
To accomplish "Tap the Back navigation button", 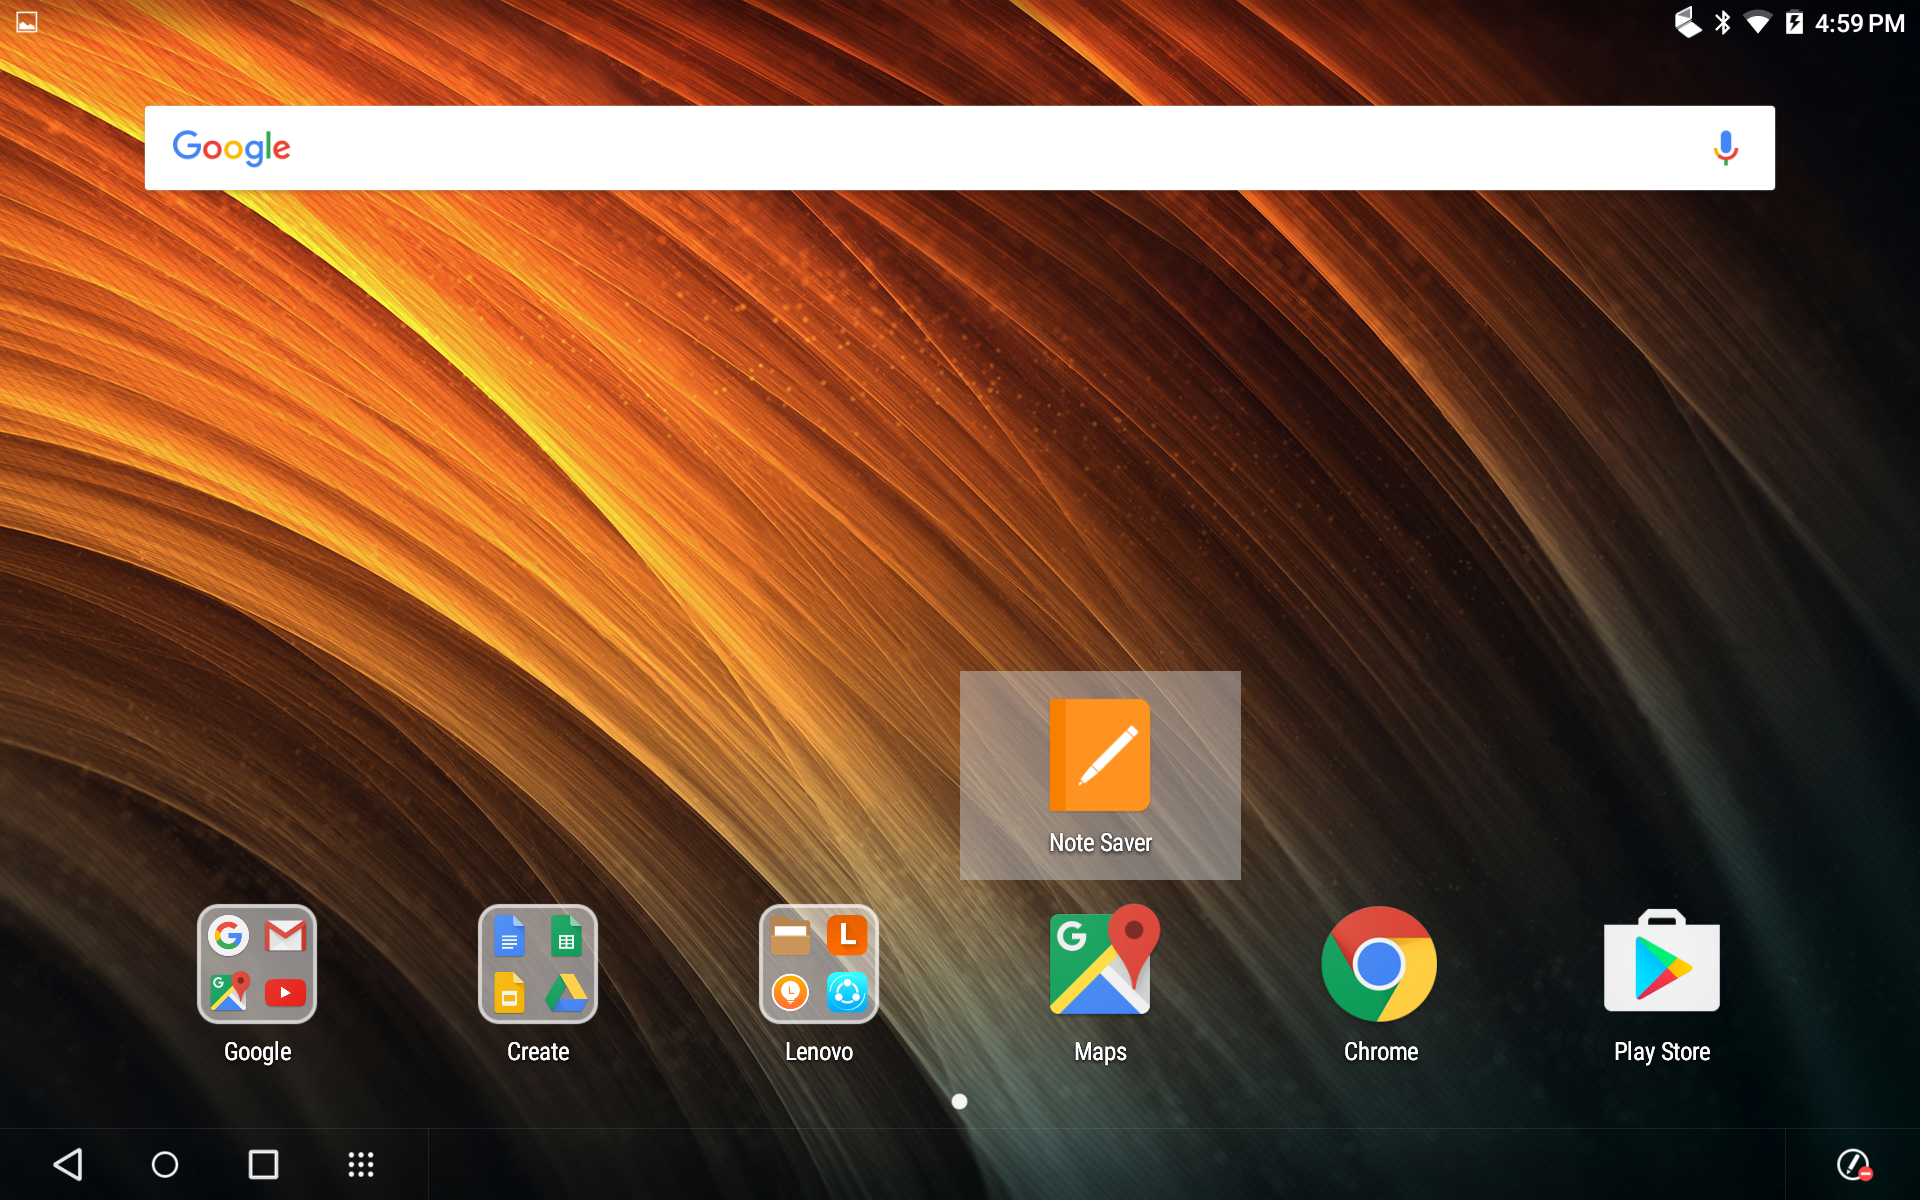I will click(x=68, y=1164).
